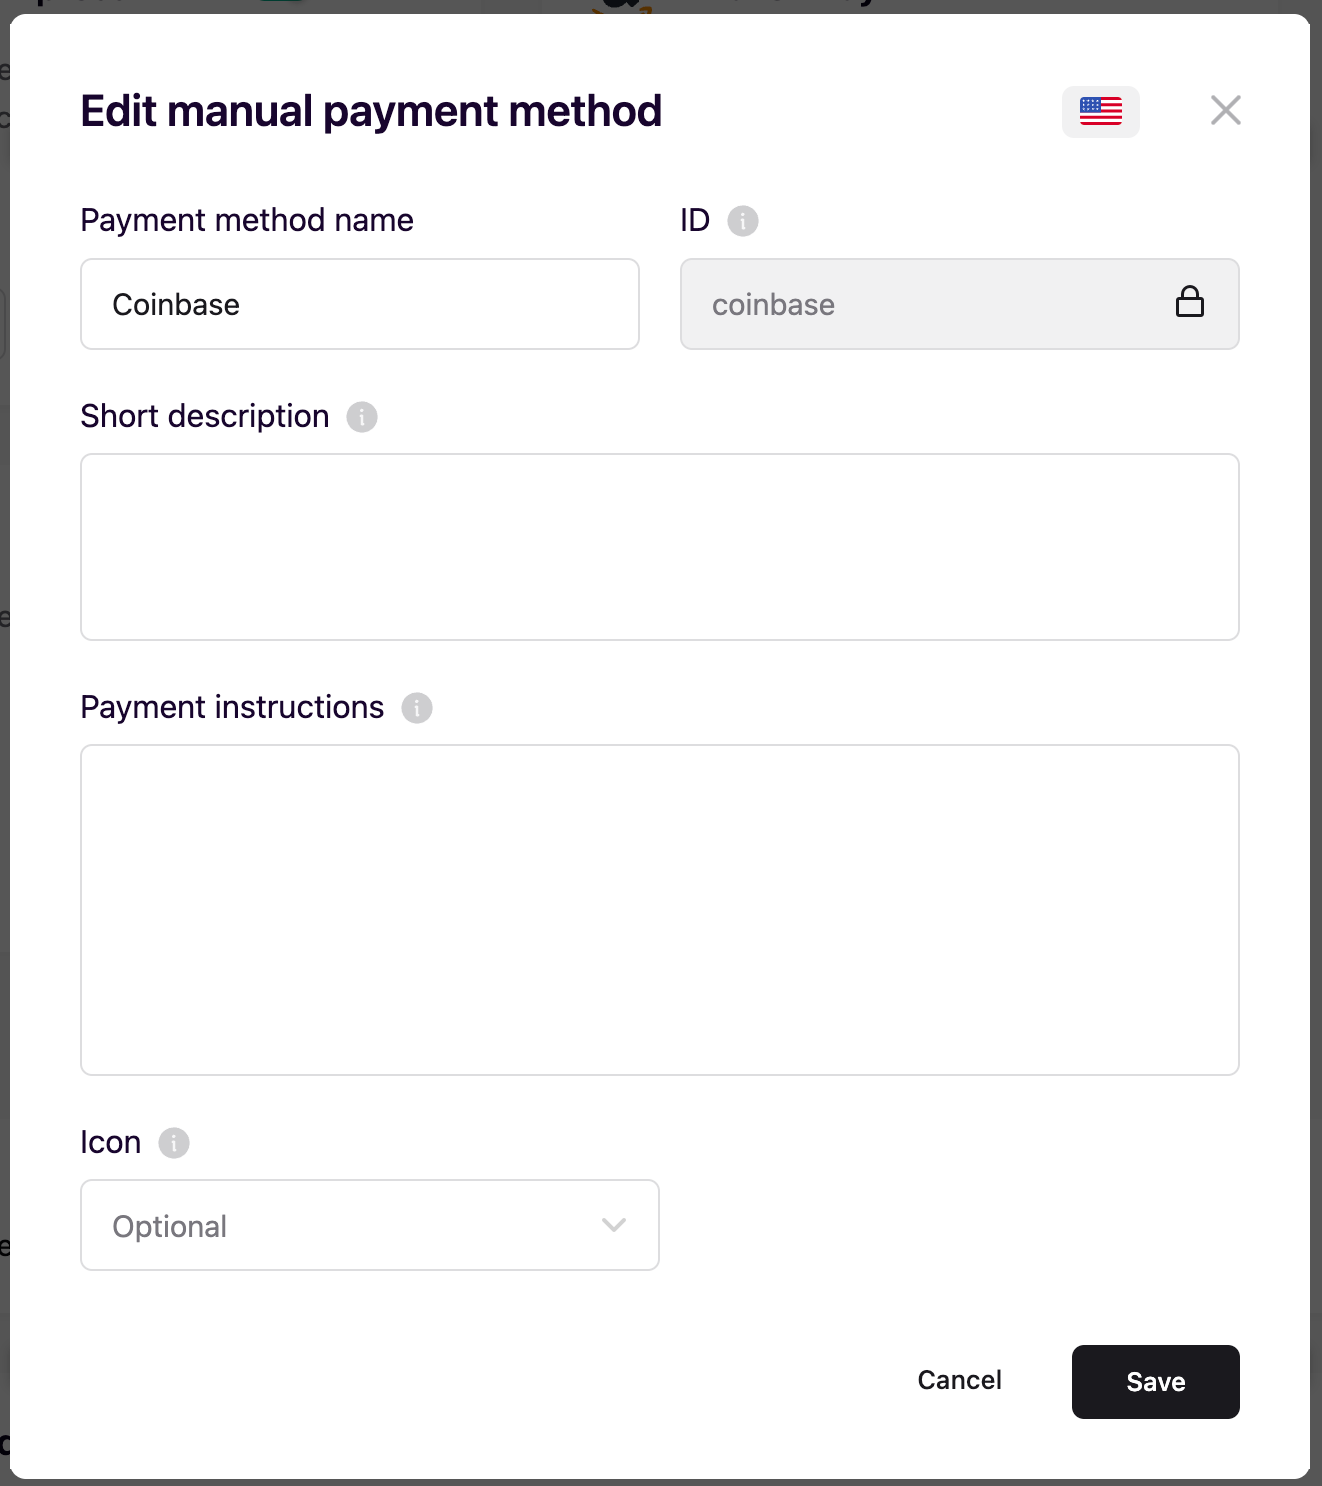Click Save to confirm payment method changes
This screenshot has width=1322, height=1486.
tap(1155, 1382)
